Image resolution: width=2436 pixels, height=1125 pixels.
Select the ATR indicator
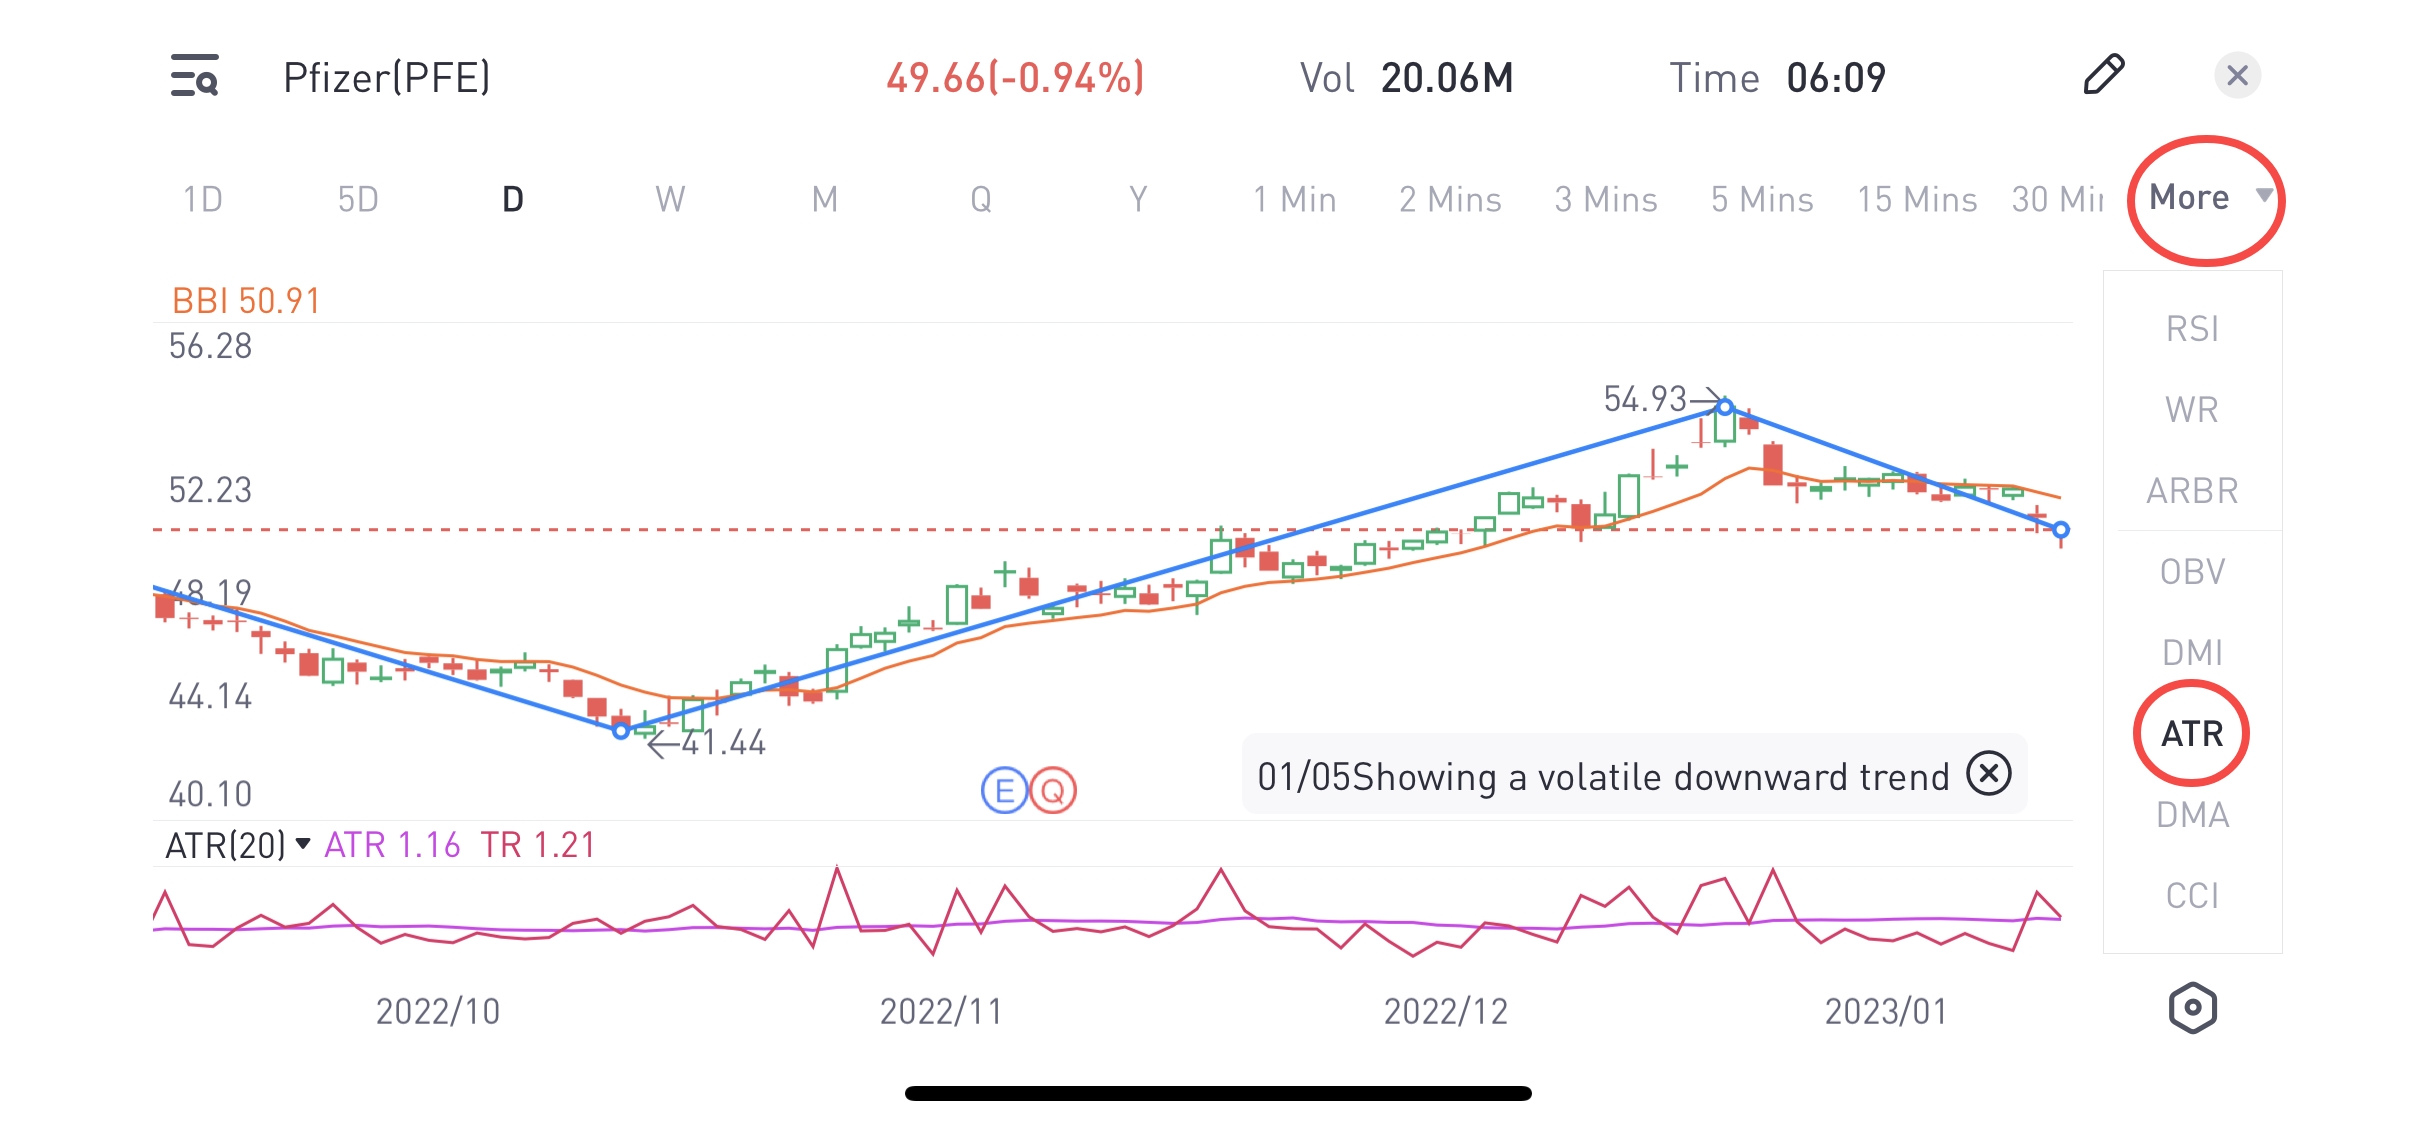point(2192,734)
